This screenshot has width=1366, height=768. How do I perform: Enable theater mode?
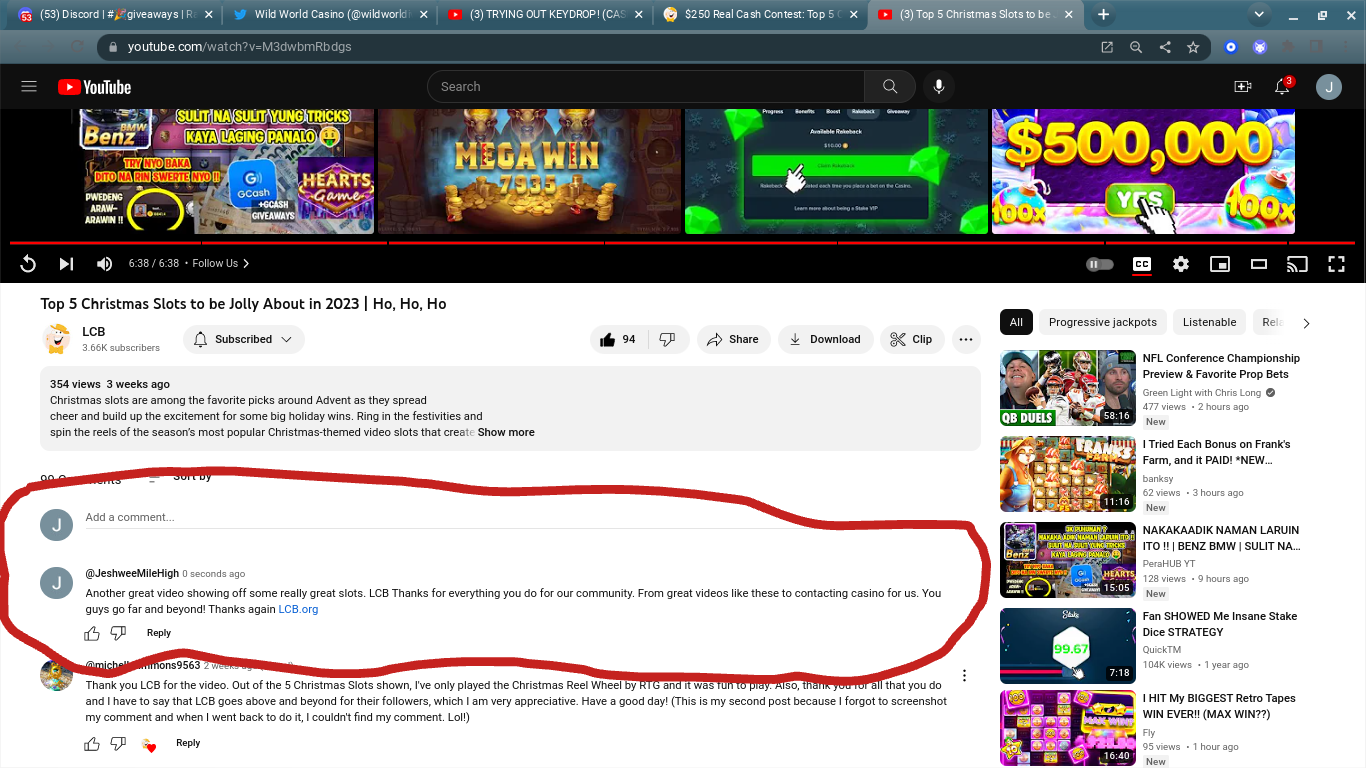1259,264
